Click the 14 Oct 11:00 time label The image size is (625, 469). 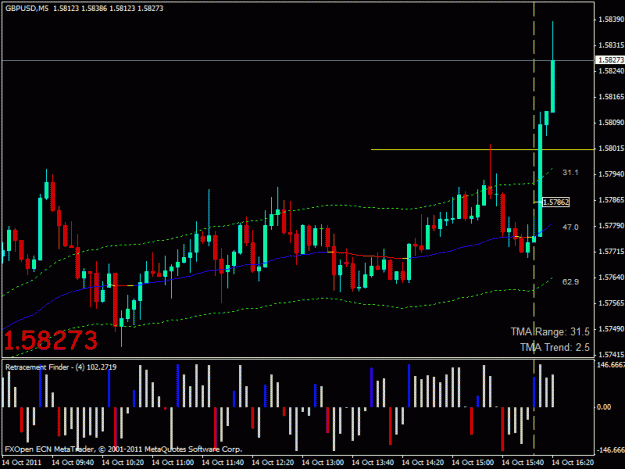[173, 463]
